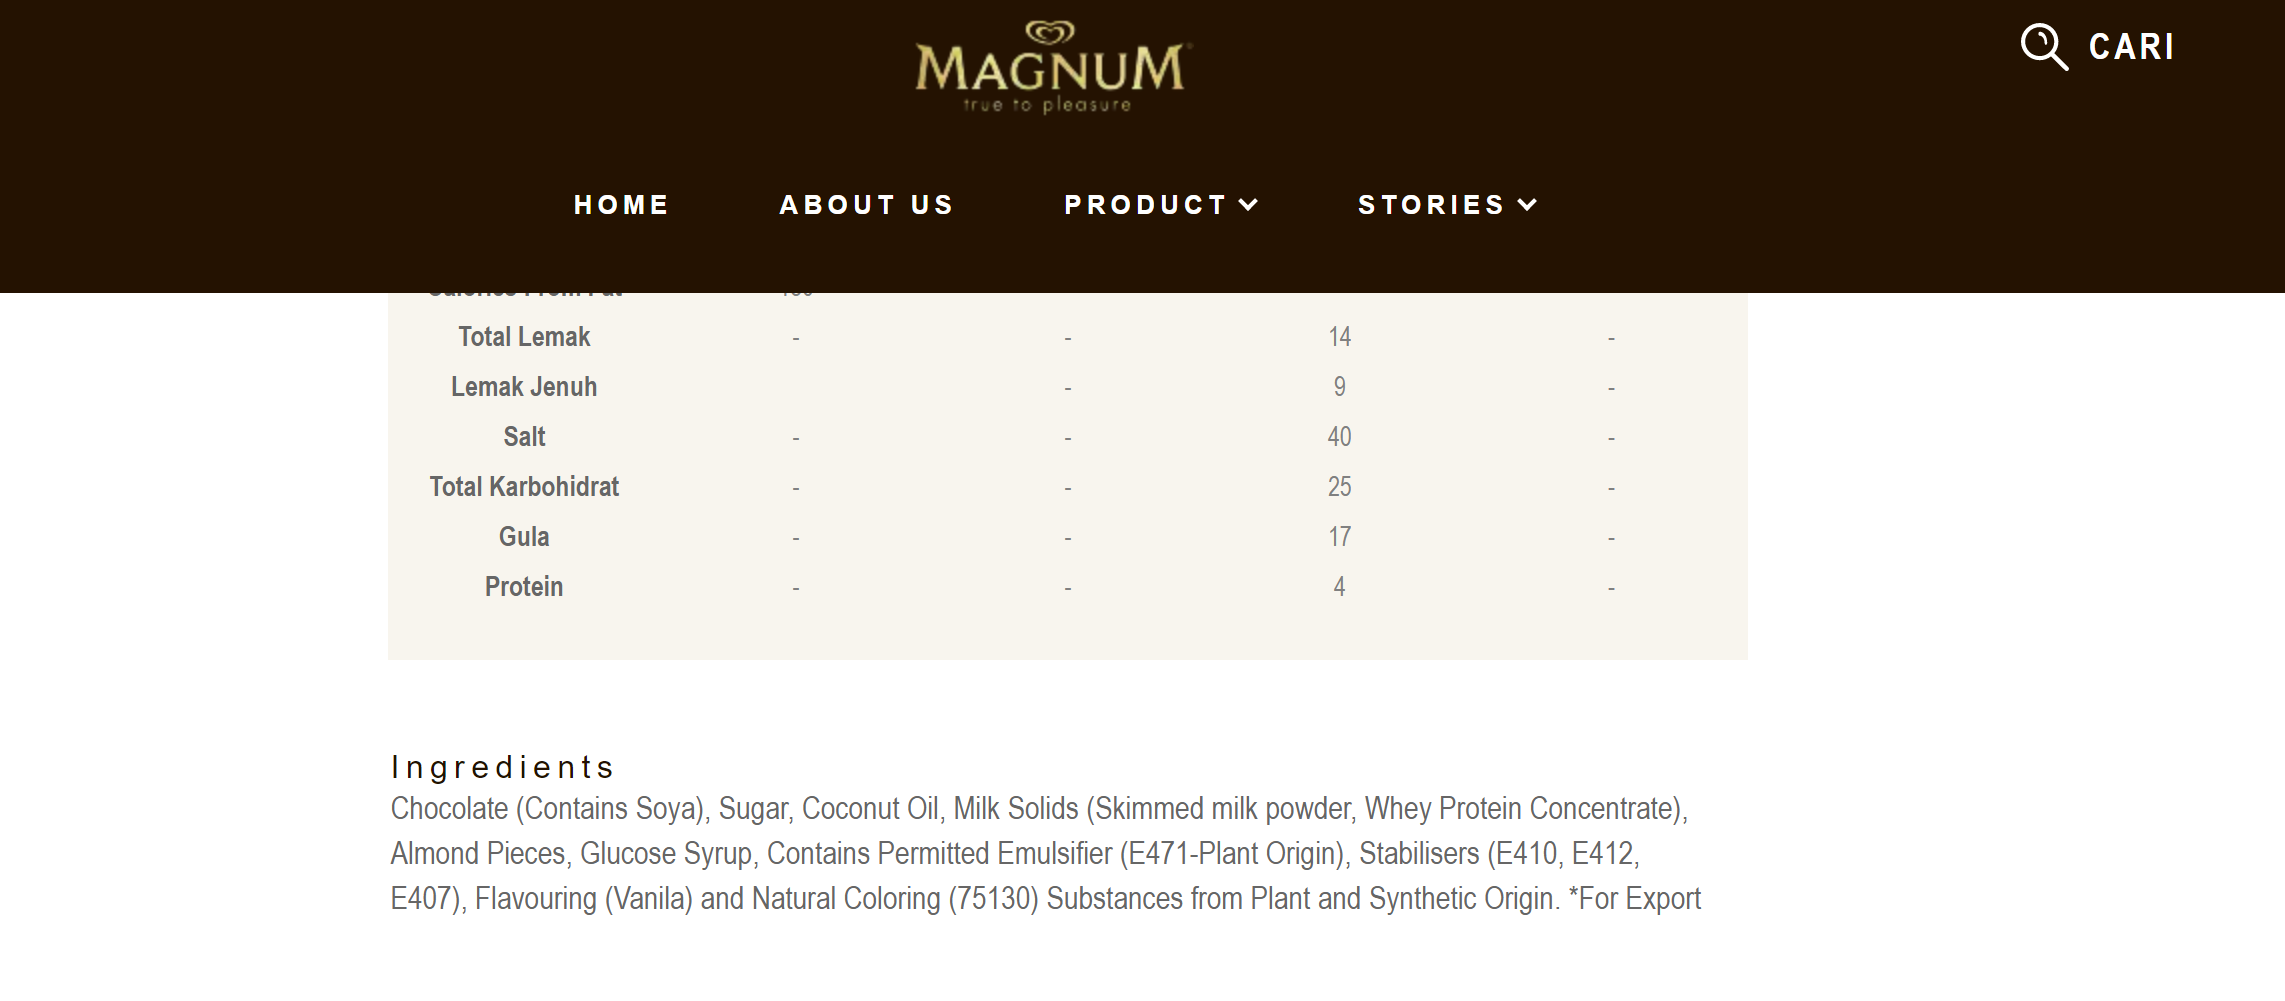The width and height of the screenshot is (2285, 1001).
Task: Click the Protein row label
Action: coord(524,587)
